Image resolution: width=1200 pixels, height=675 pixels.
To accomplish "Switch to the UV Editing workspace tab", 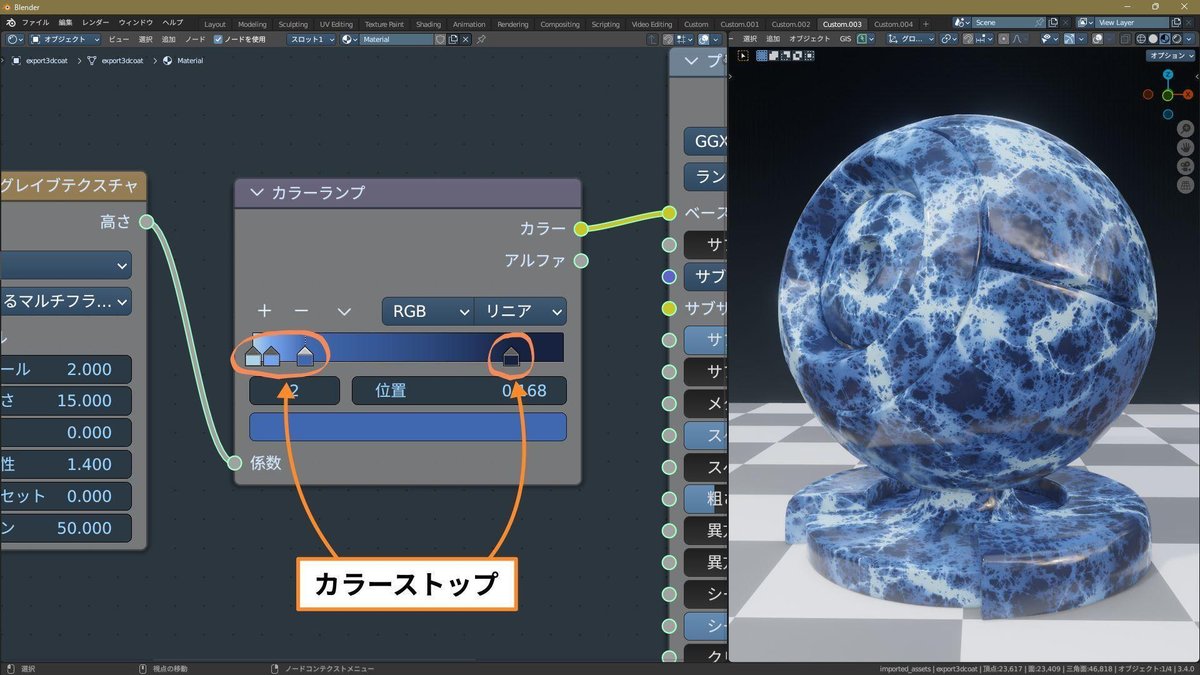I will 336,23.
